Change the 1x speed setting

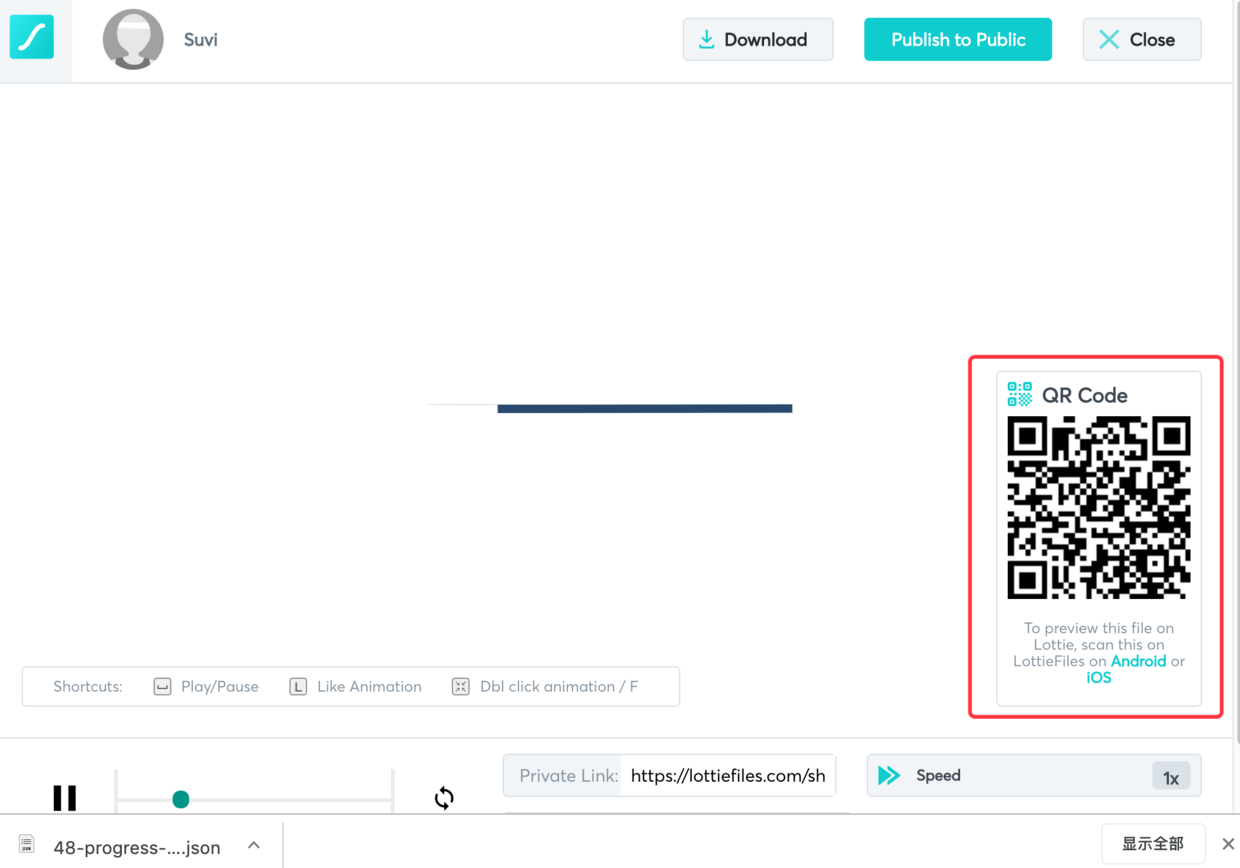point(1171,777)
